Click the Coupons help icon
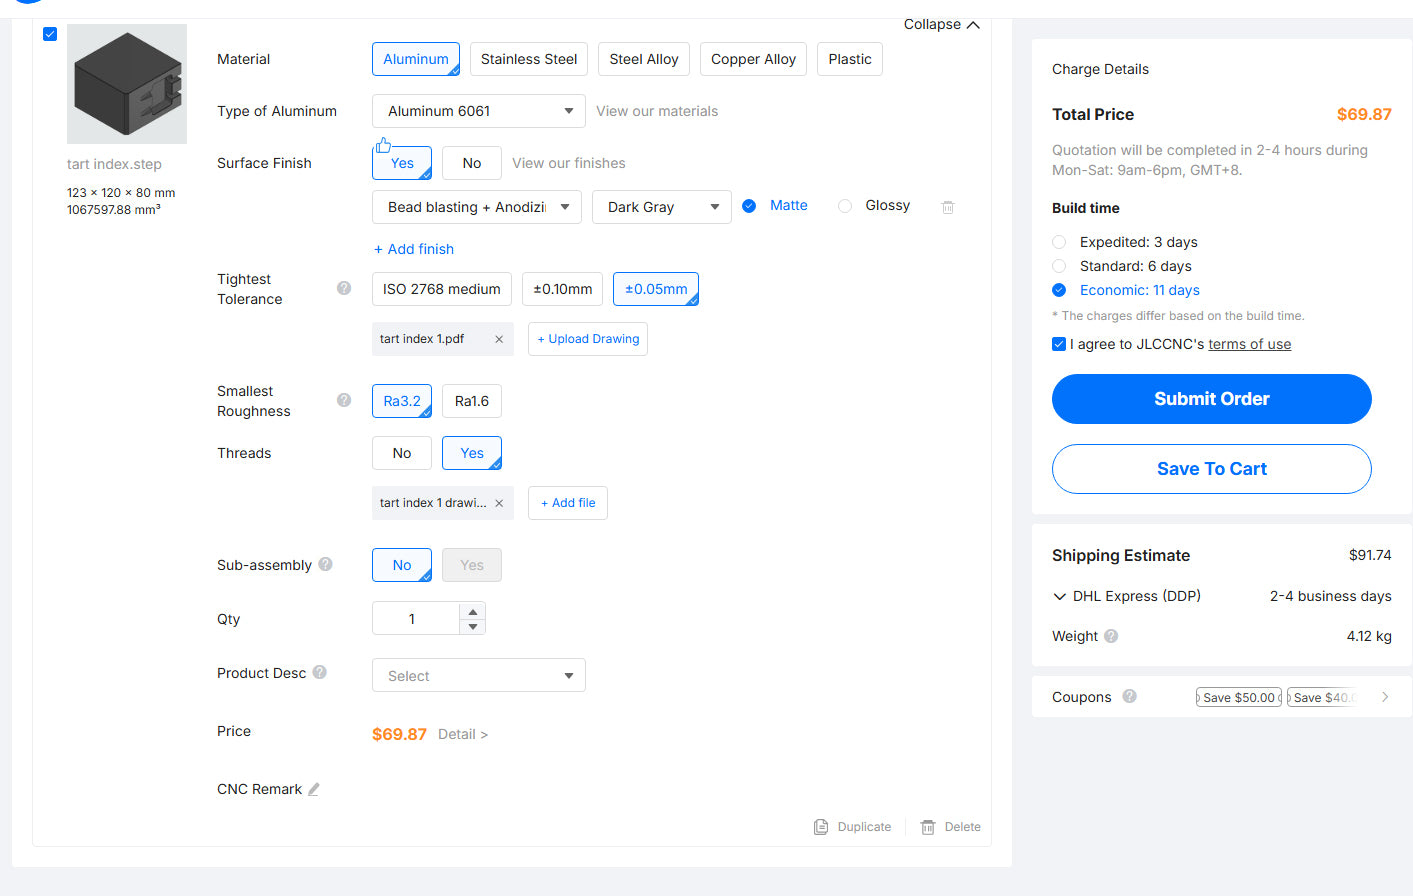The height and width of the screenshot is (896, 1413). click(1129, 696)
